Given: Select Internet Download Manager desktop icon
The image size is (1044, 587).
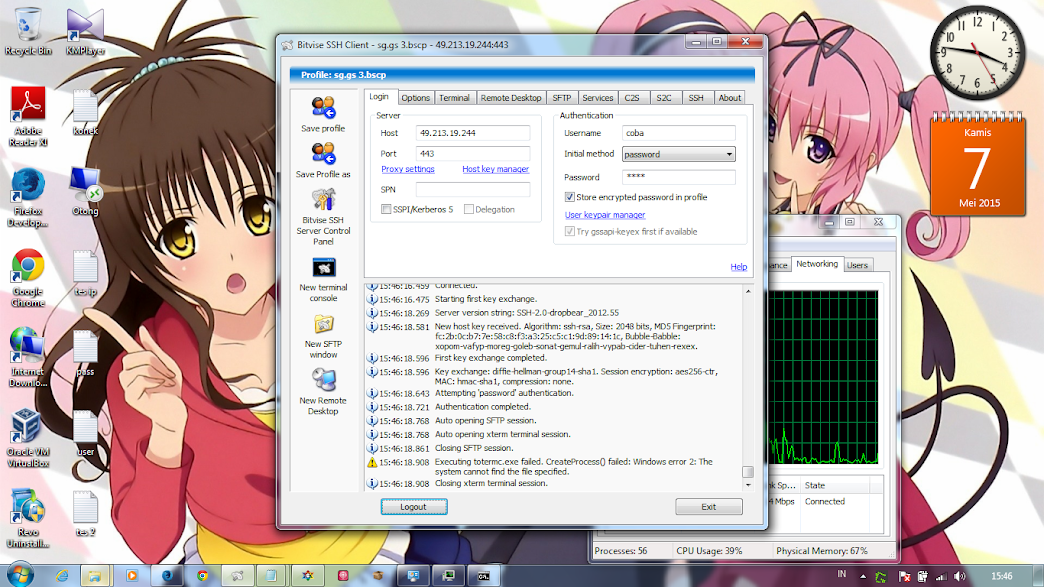Looking at the screenshot, I should 28,358.
